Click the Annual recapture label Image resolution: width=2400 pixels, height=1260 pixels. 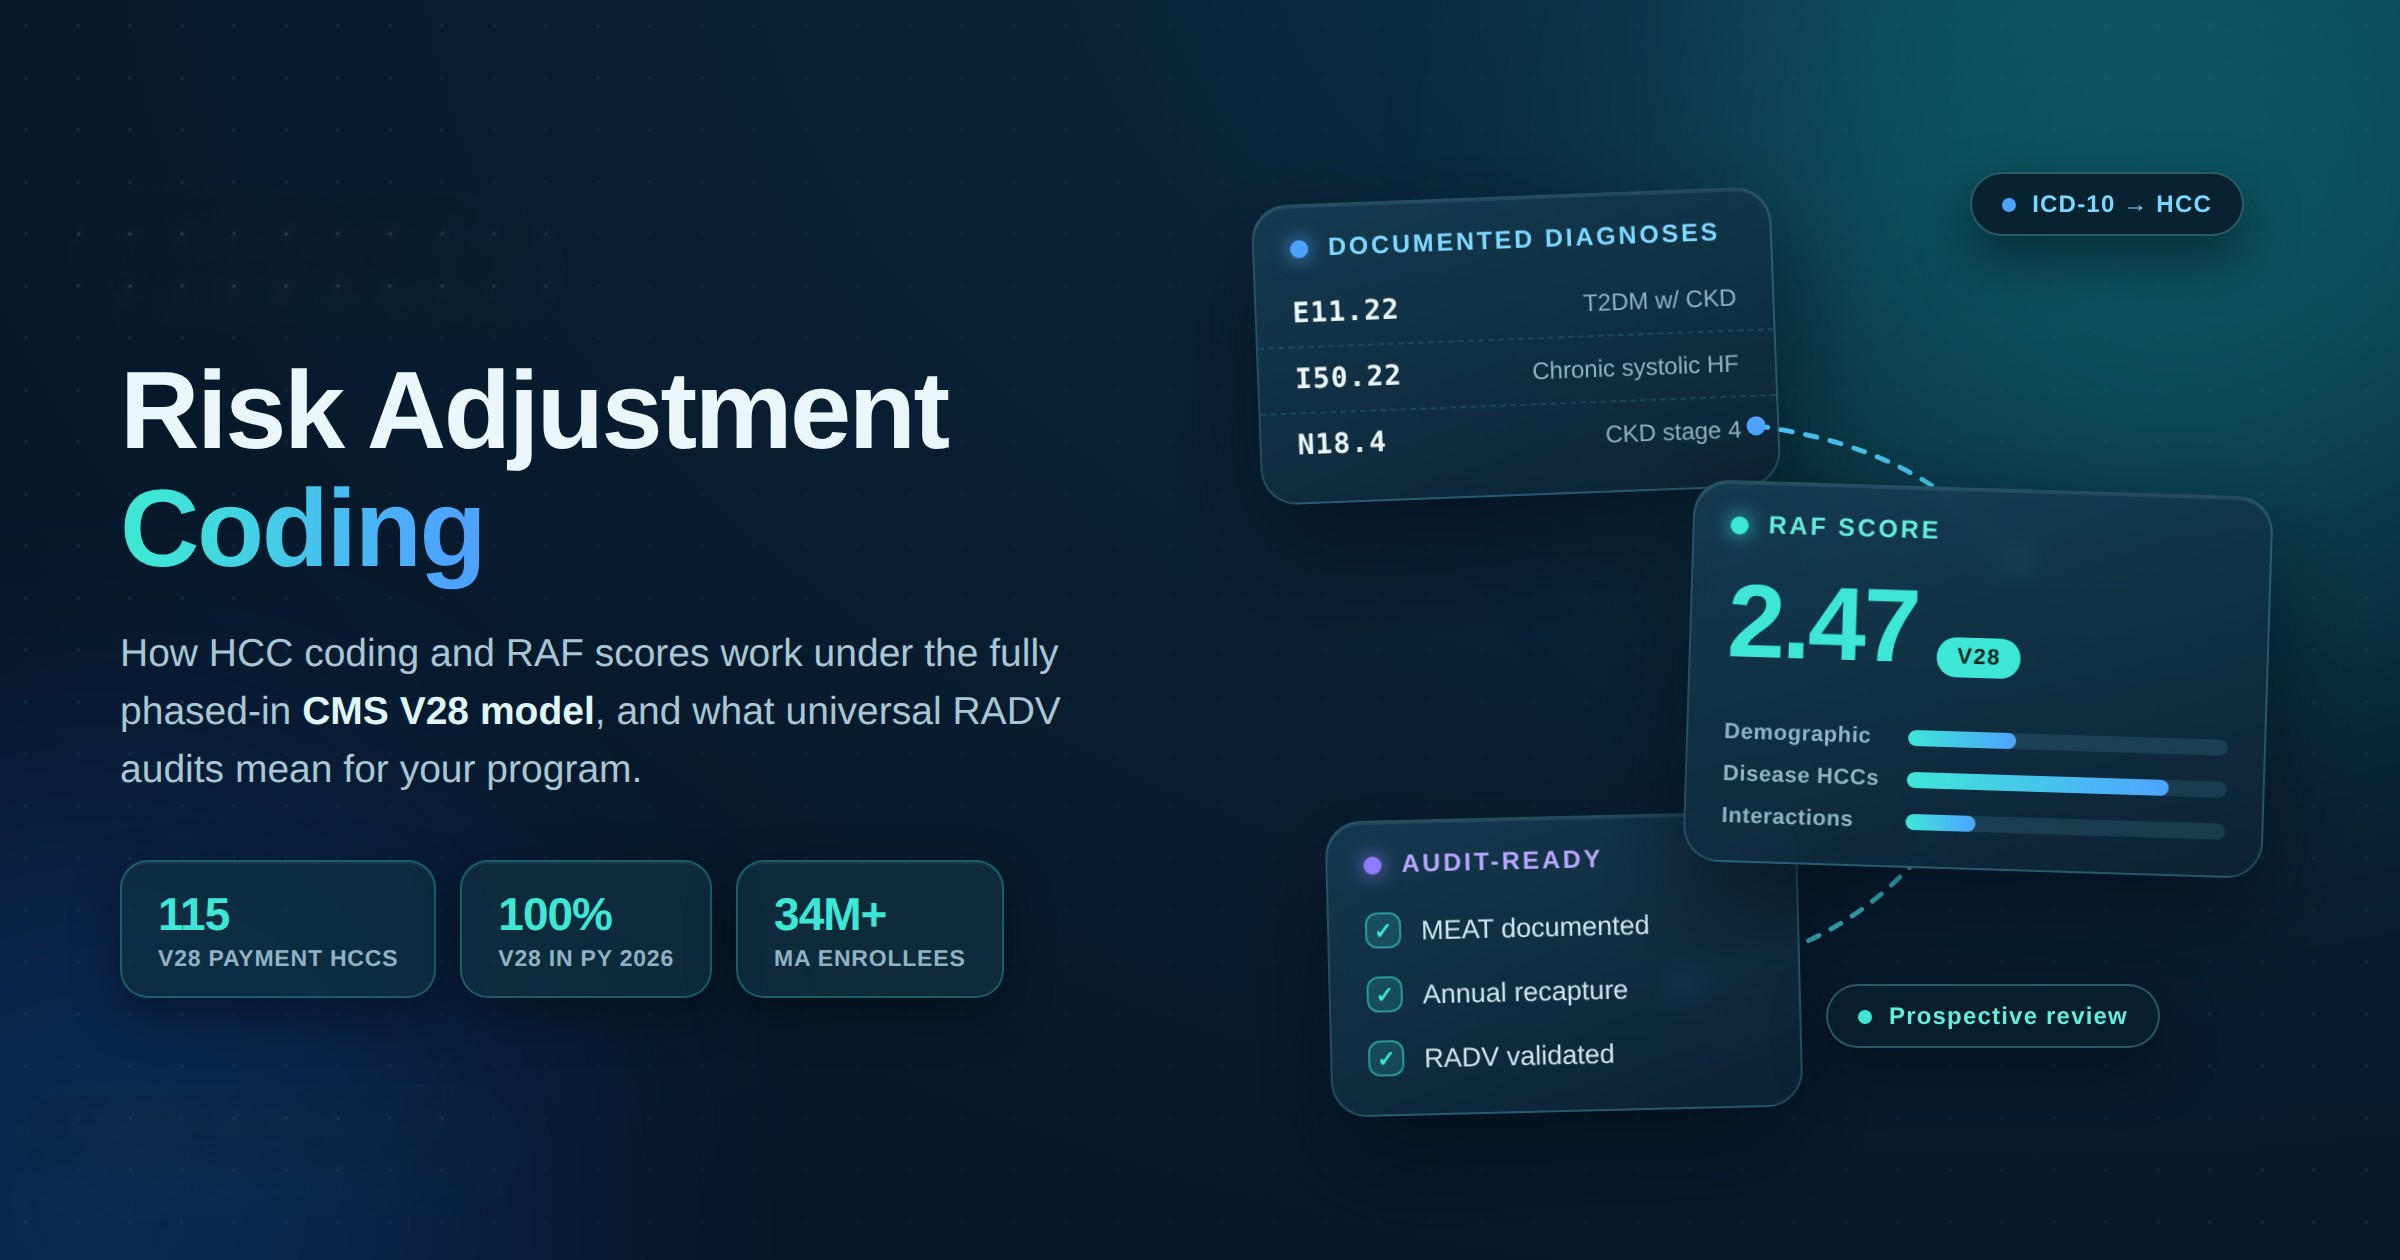pyautogui.click(x=1525, y=992)
